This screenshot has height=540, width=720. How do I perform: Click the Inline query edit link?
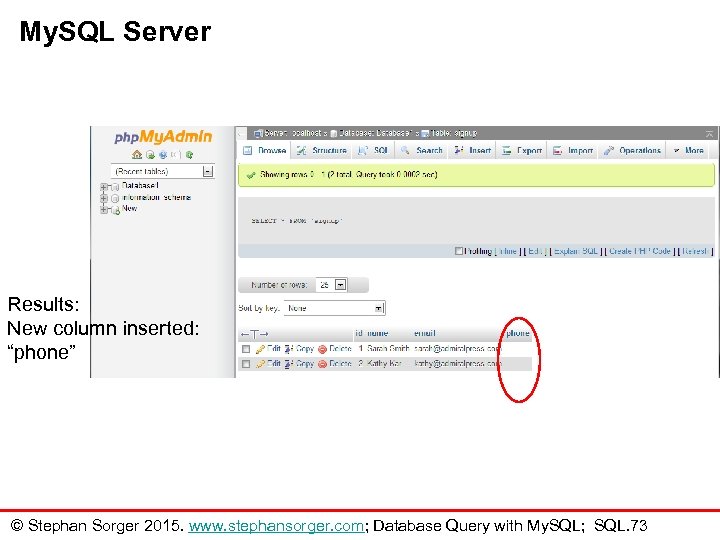tap(507, 251)
